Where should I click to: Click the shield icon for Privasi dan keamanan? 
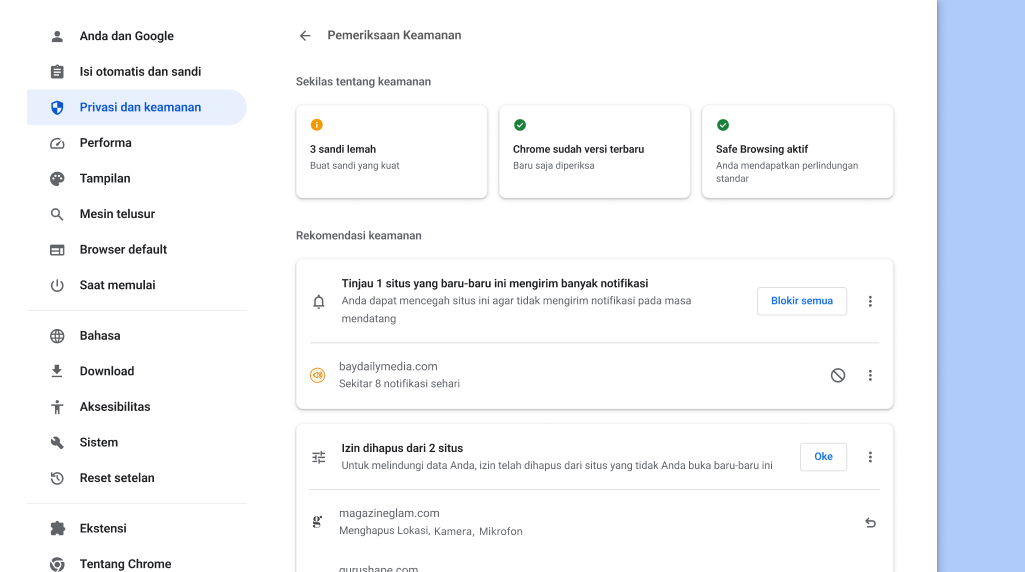pos(57,107)
